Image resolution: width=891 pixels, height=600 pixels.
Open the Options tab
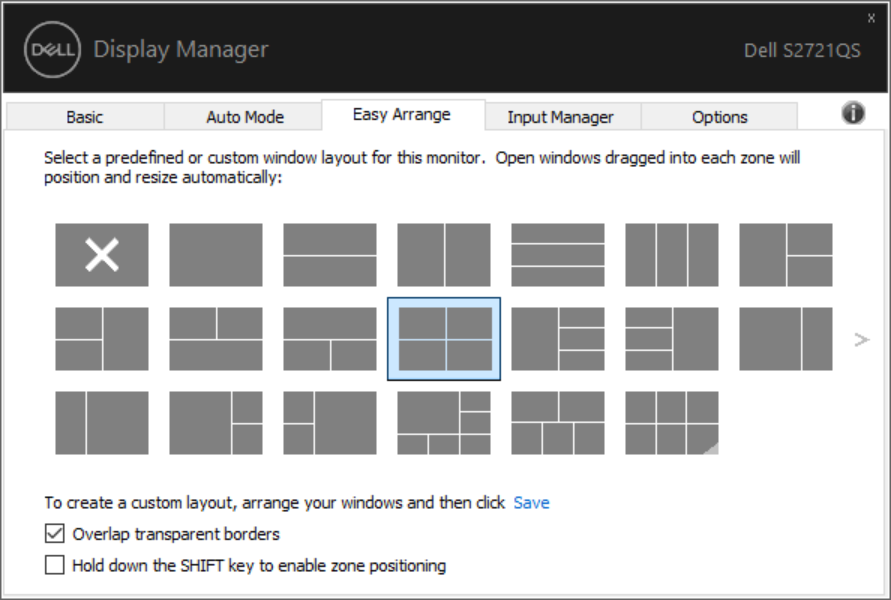pyautogui.click(x=719, y=117)
